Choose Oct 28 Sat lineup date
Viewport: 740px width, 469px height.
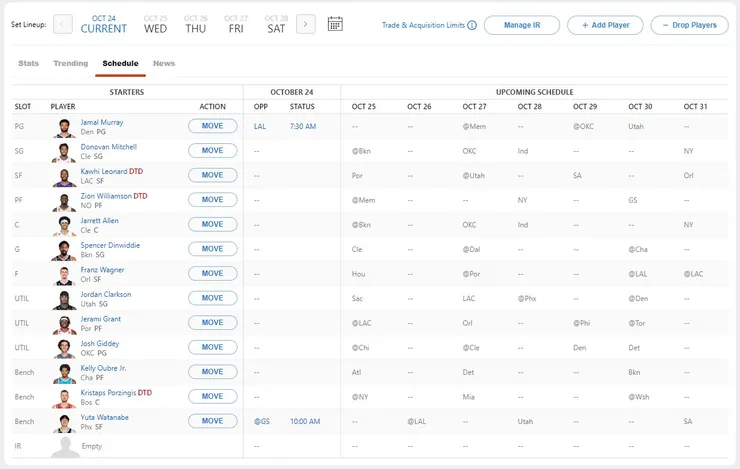(277, 24)
